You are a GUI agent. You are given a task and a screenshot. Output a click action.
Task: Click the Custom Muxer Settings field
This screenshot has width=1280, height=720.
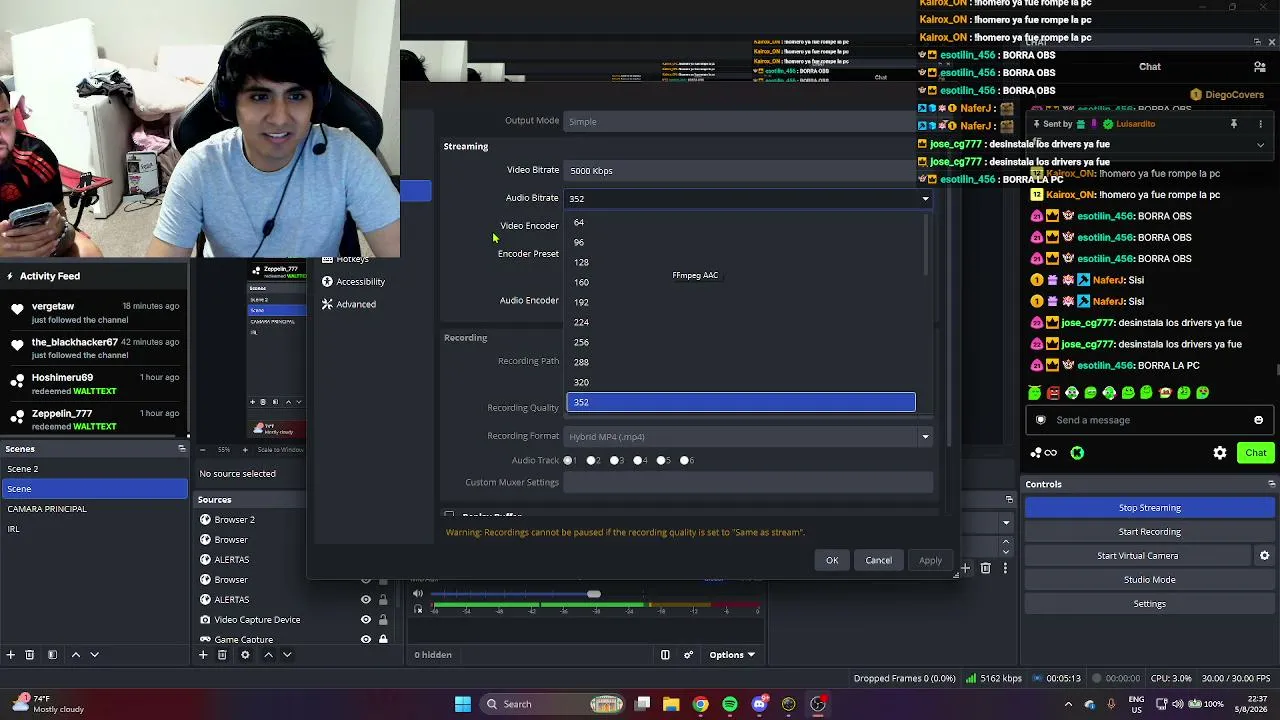point(748,483)
